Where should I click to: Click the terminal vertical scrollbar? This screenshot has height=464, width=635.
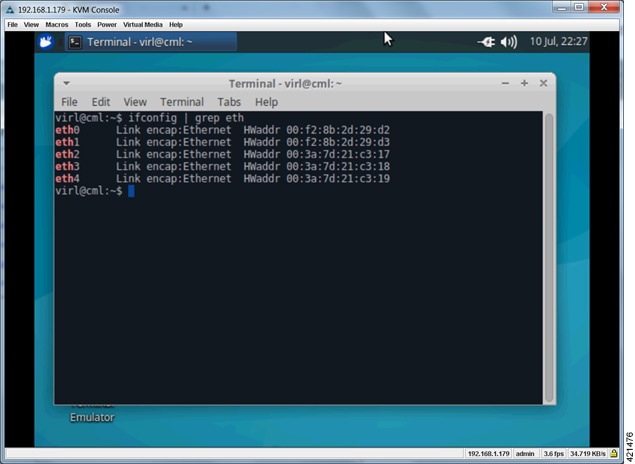pos(549,258)
